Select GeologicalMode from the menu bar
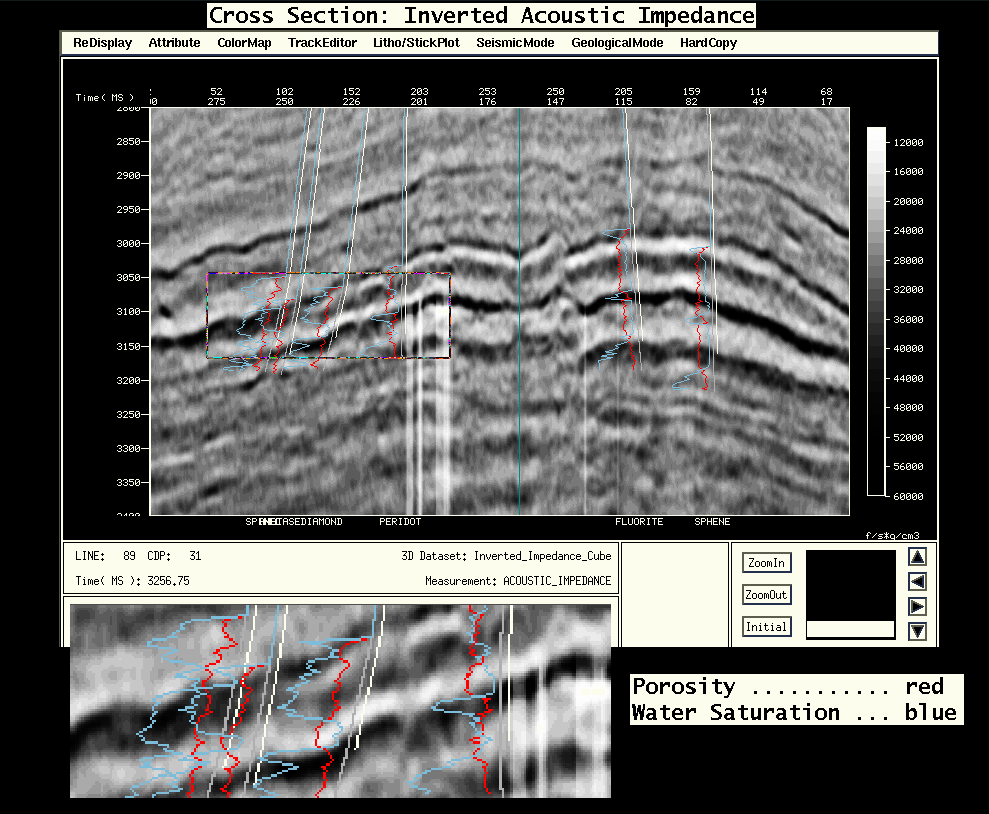The height and width of the screenshot is (814, 989). click(617, 43)
